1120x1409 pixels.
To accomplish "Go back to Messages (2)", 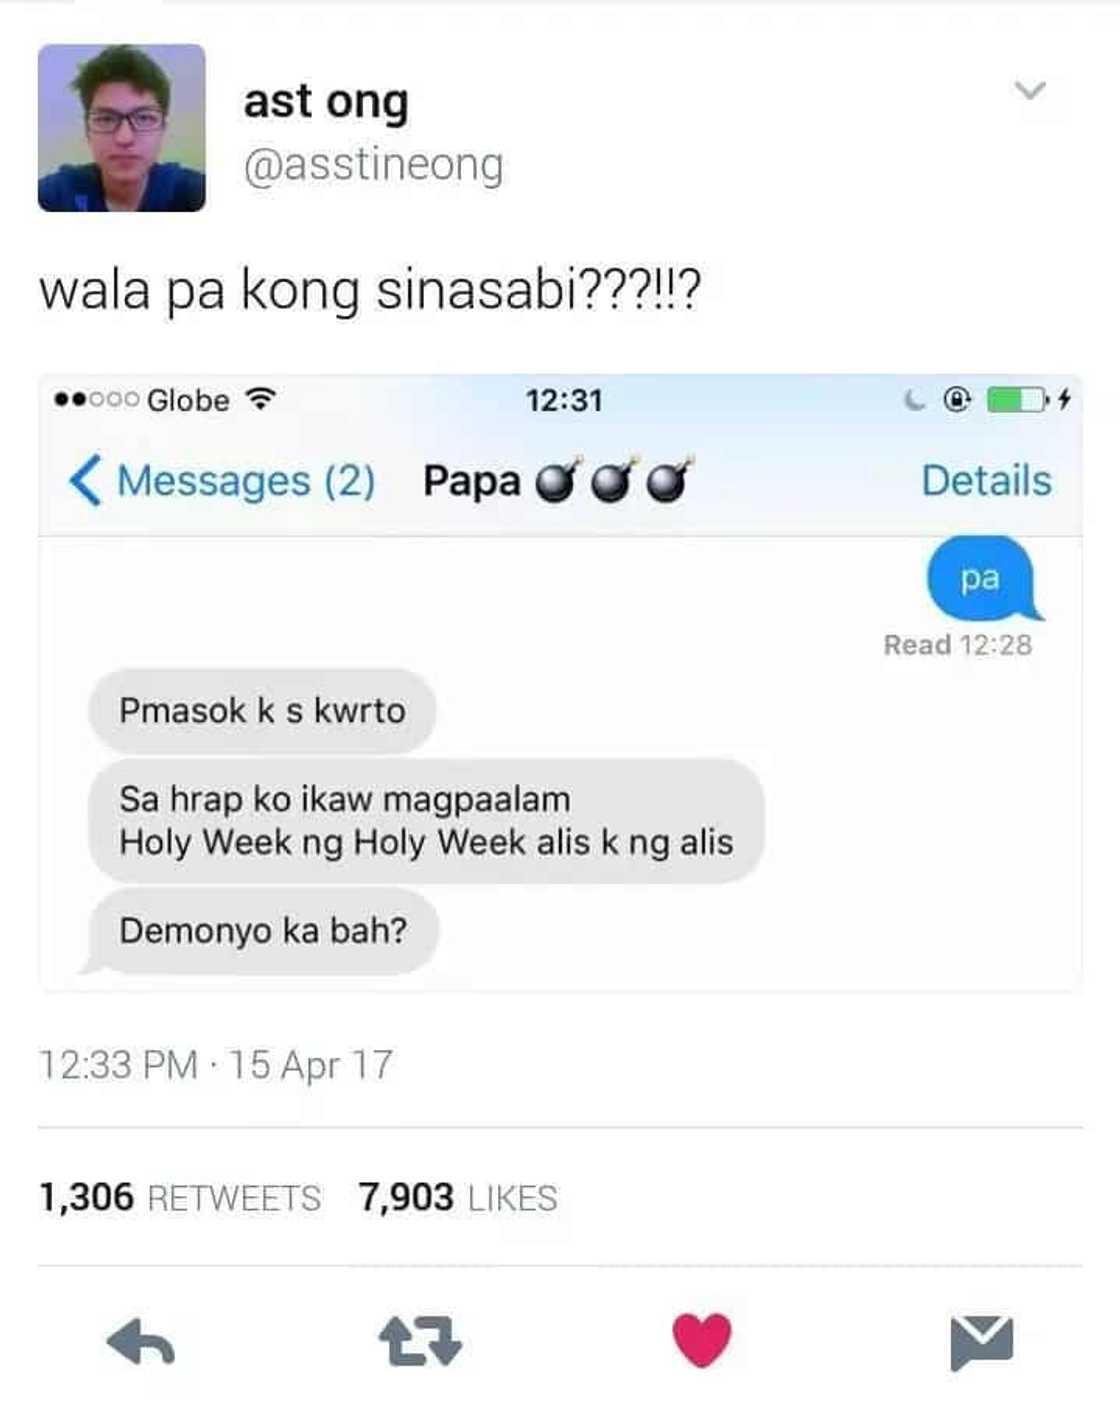I will pos(222,481).
